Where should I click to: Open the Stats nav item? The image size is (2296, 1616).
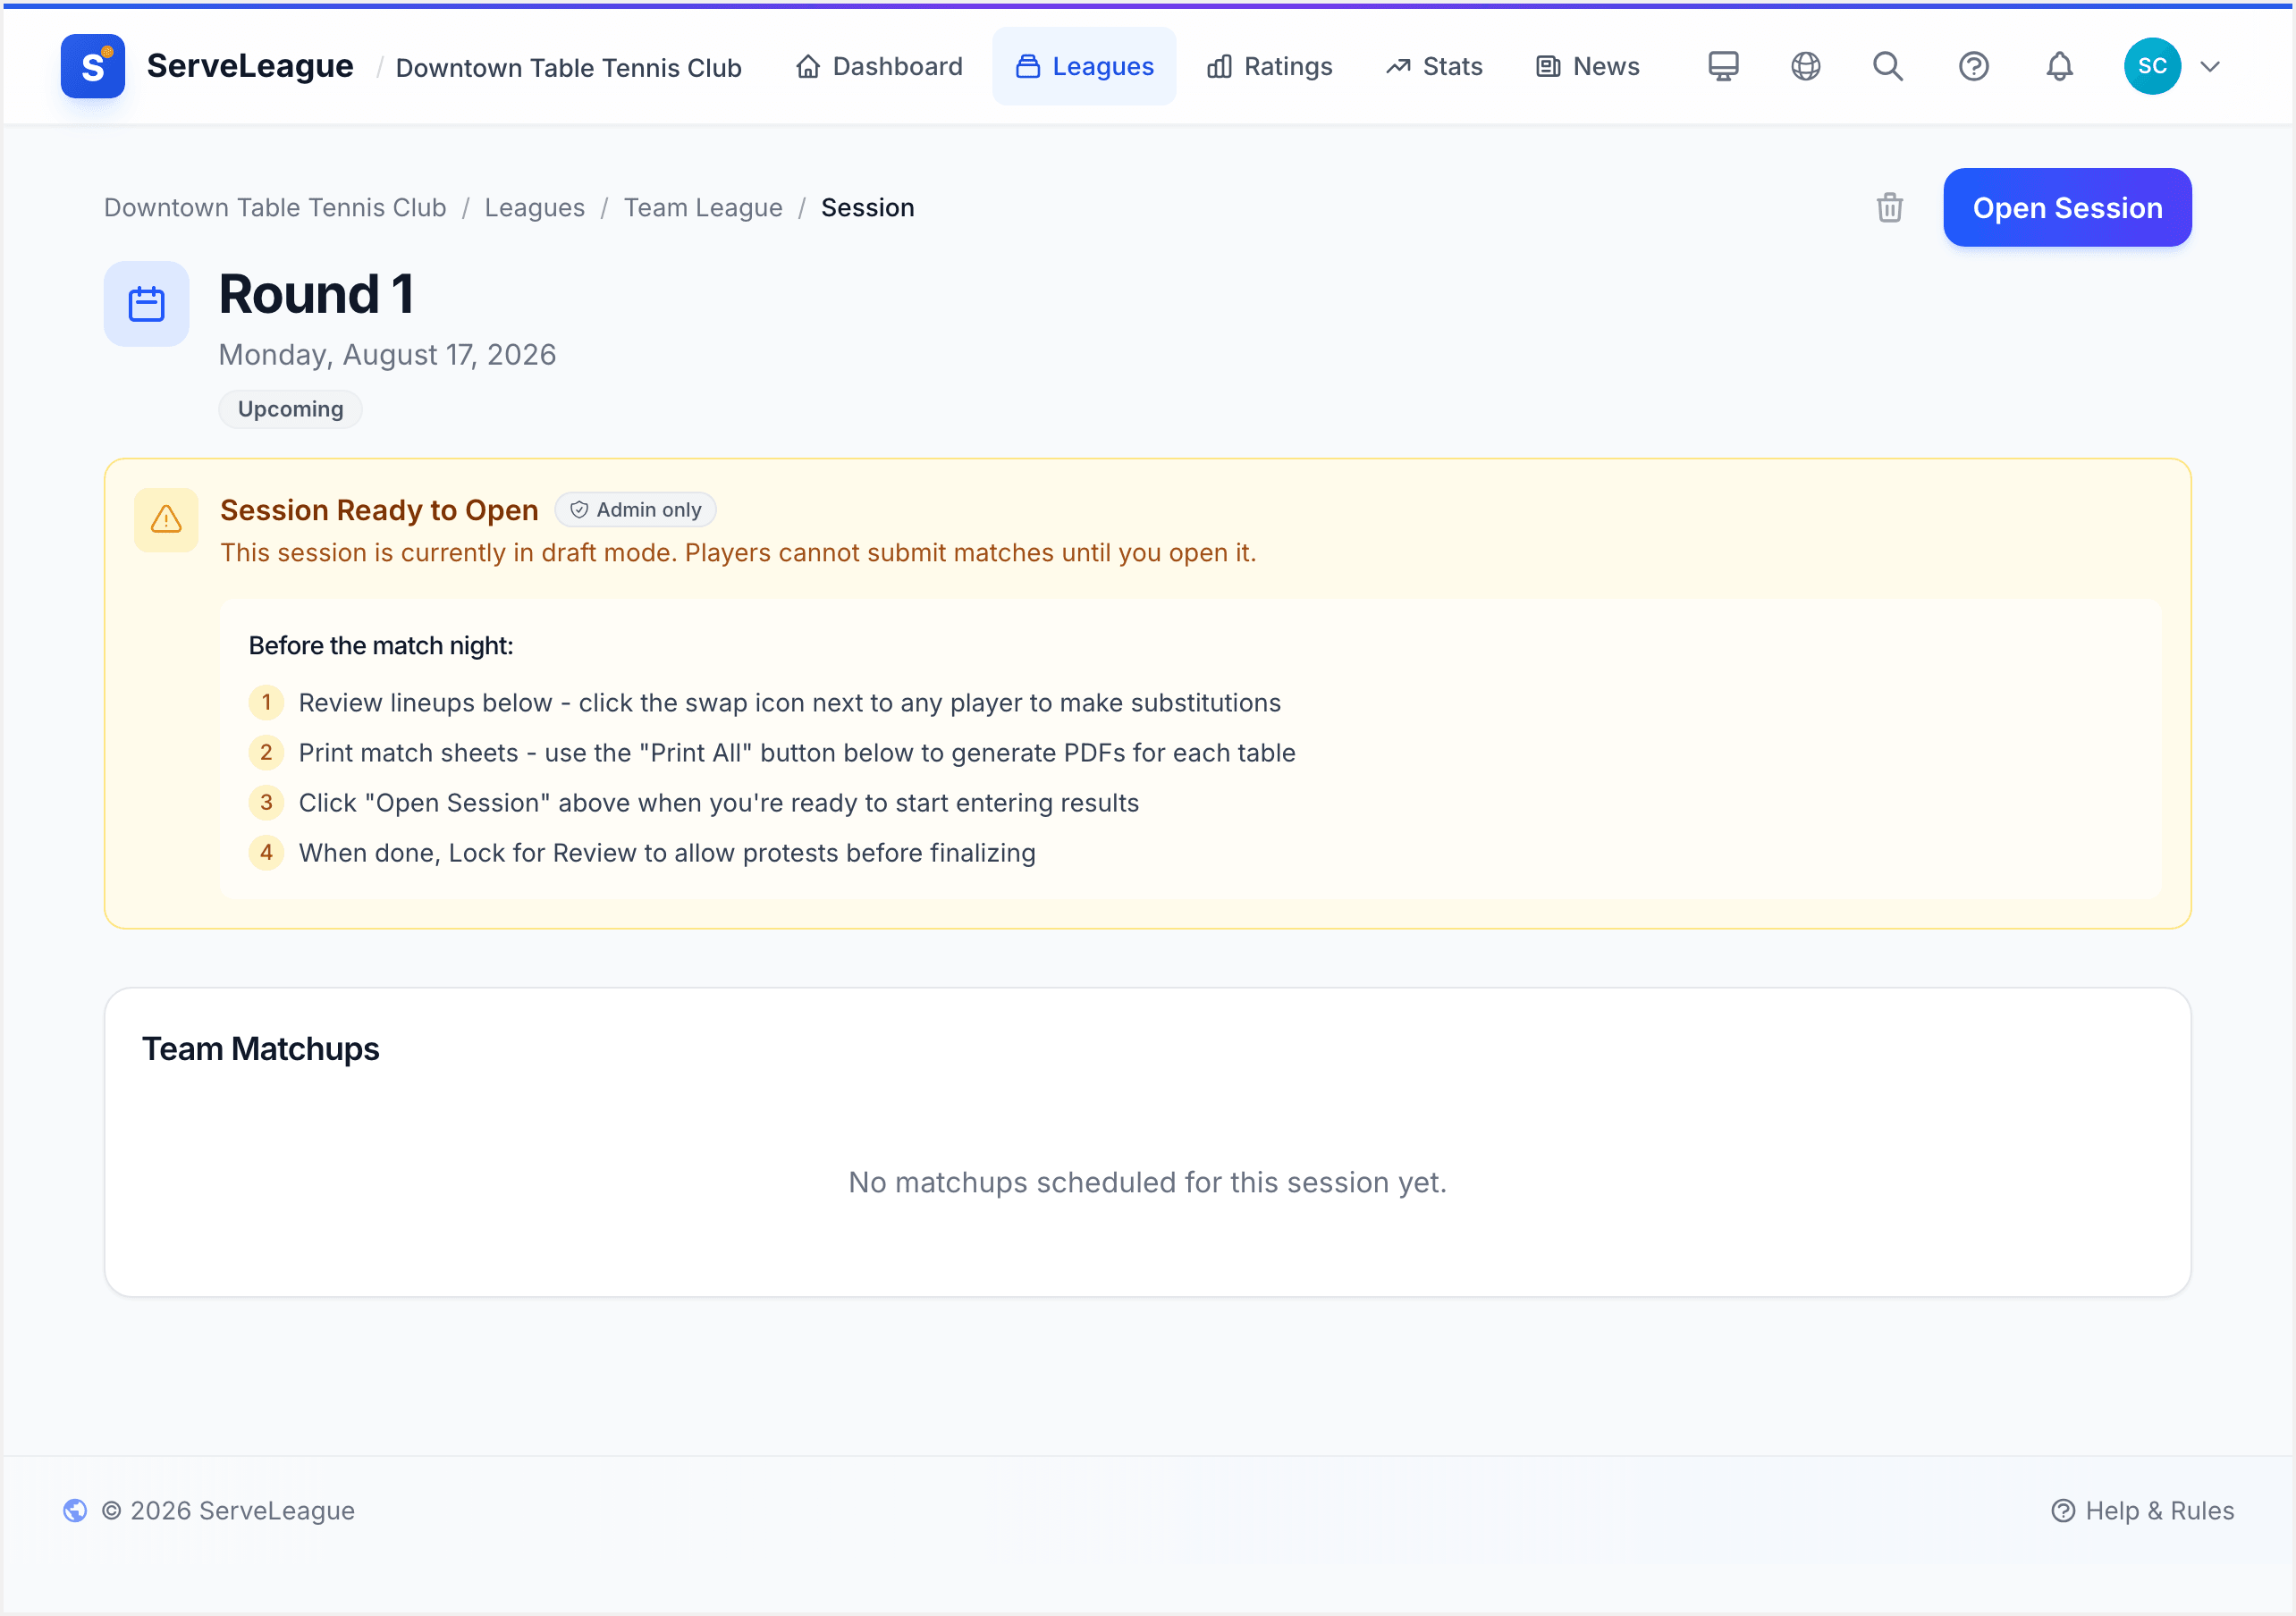1434,66
